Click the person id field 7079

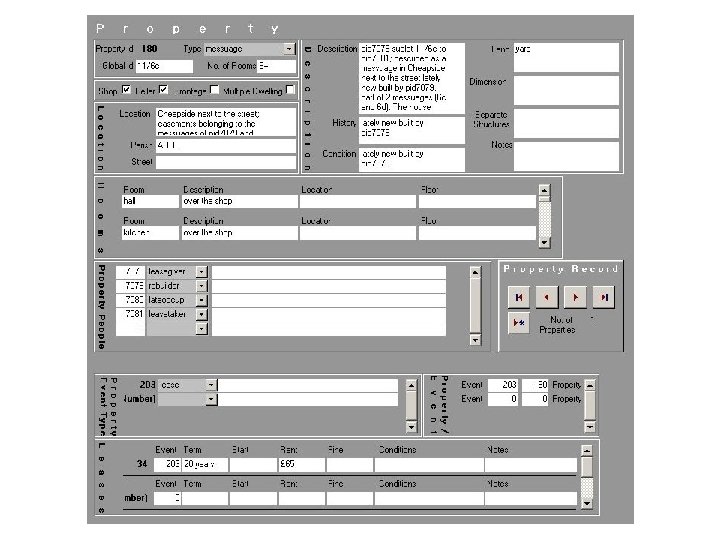coord(130,286)
